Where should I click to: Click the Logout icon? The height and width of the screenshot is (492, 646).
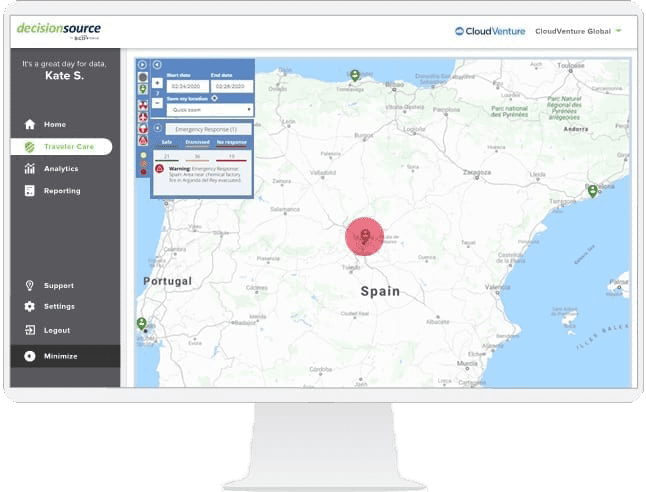pyautogui.click(x=29, y=330)
